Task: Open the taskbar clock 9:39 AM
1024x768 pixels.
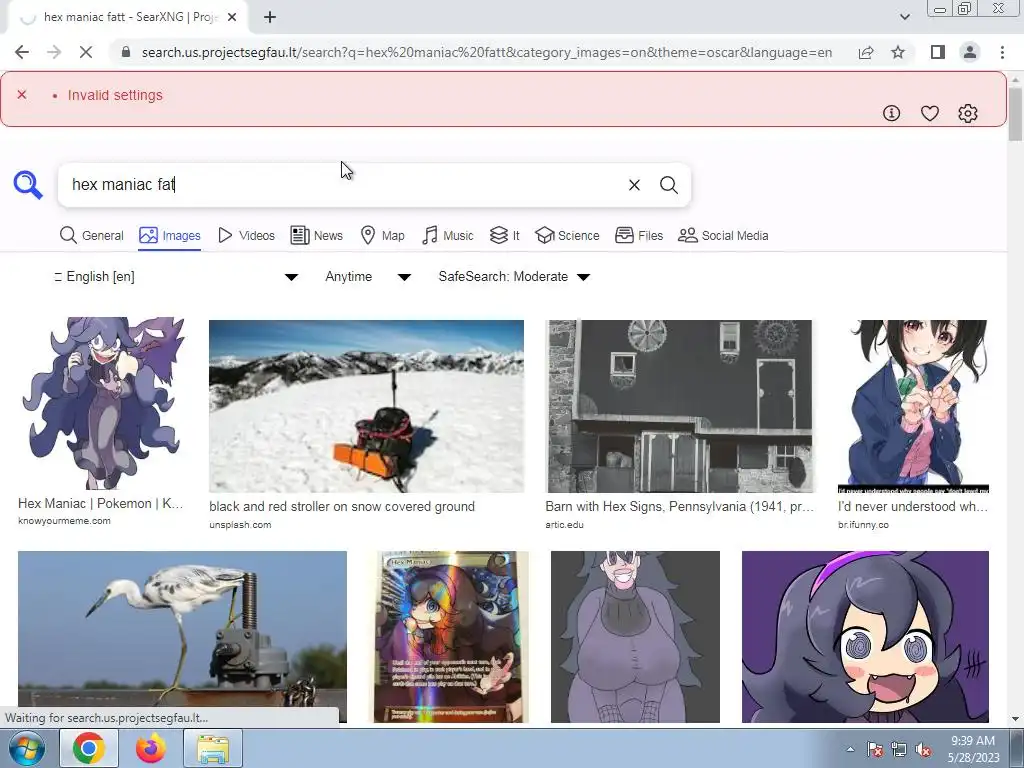Action: click(x=973, y=749)
